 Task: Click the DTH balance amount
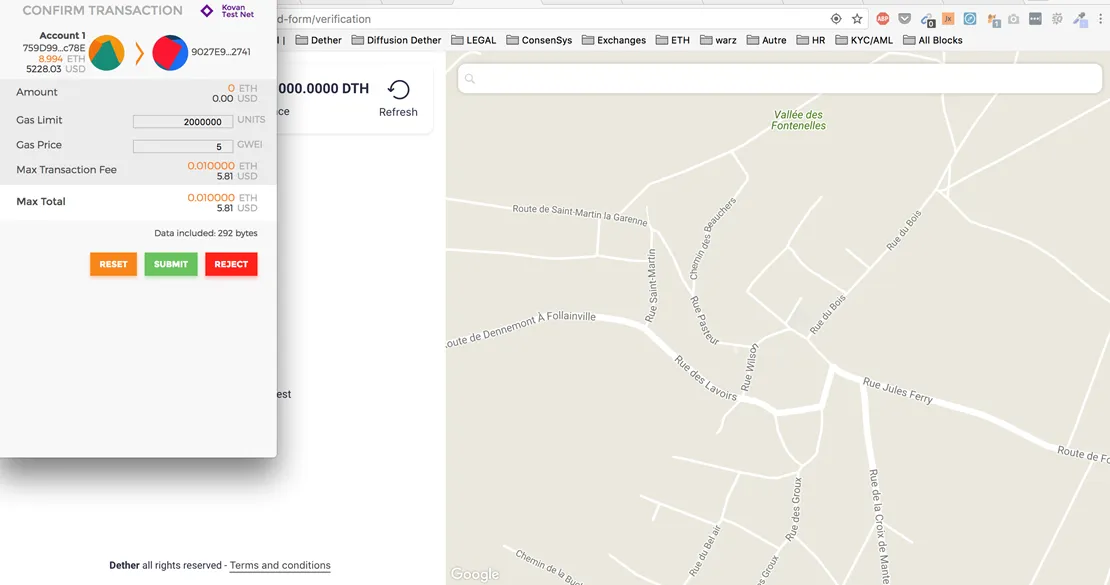tap(324, 89)
